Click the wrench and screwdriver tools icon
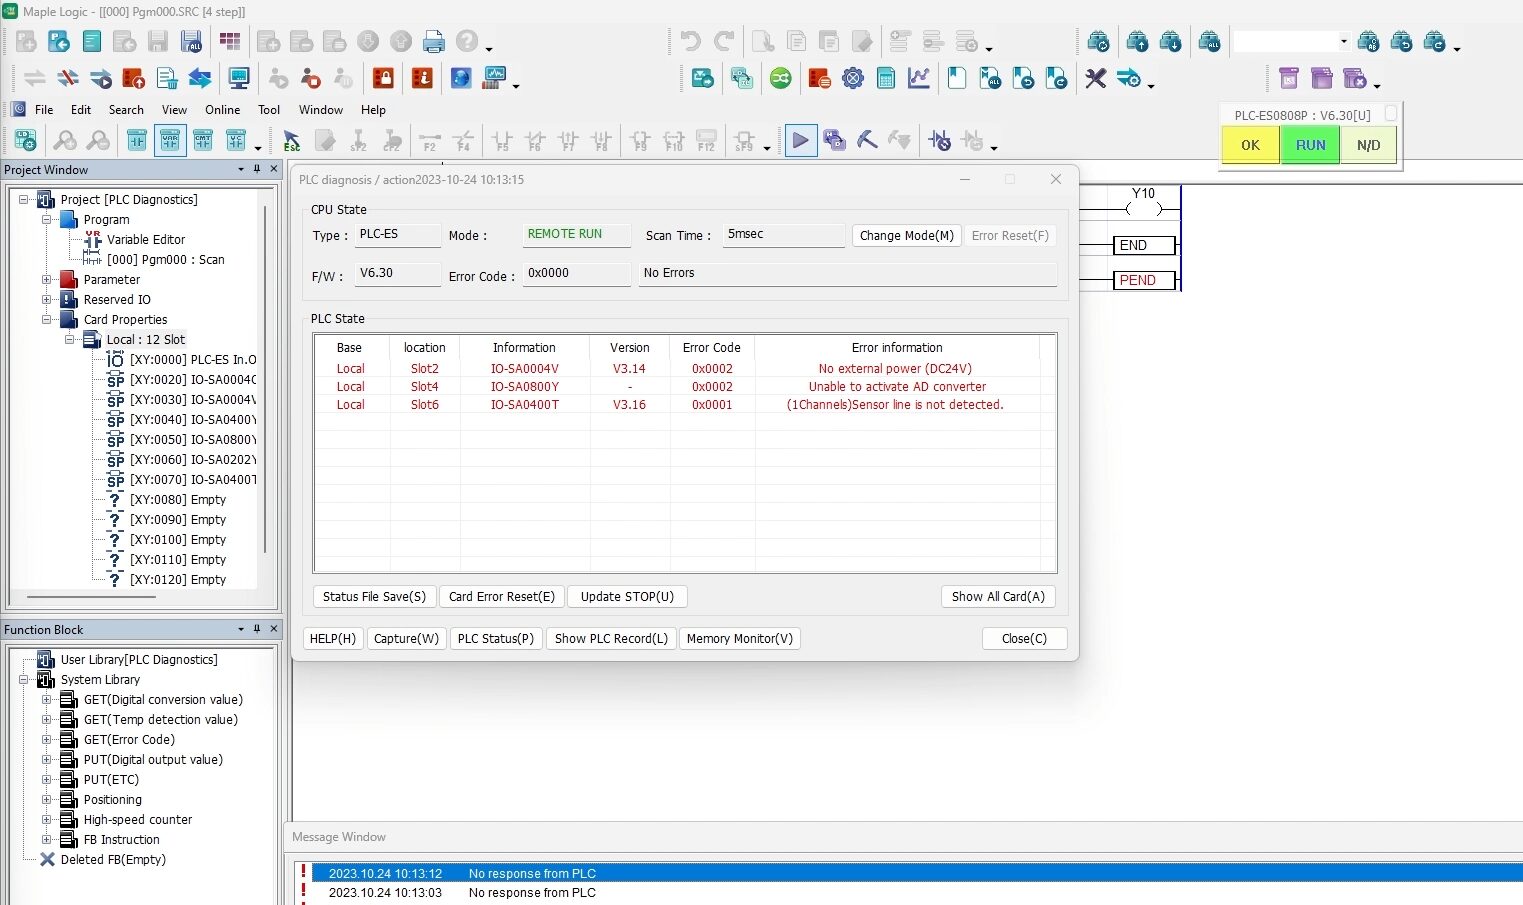The height and width of the screenshot is (905, 1523). 1094,78
